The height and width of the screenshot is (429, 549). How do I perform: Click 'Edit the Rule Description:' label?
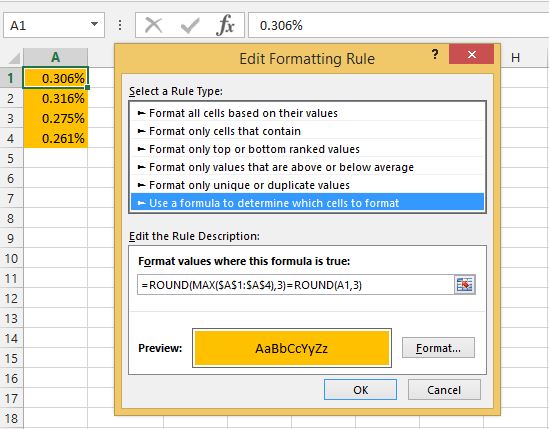point(194,236)
